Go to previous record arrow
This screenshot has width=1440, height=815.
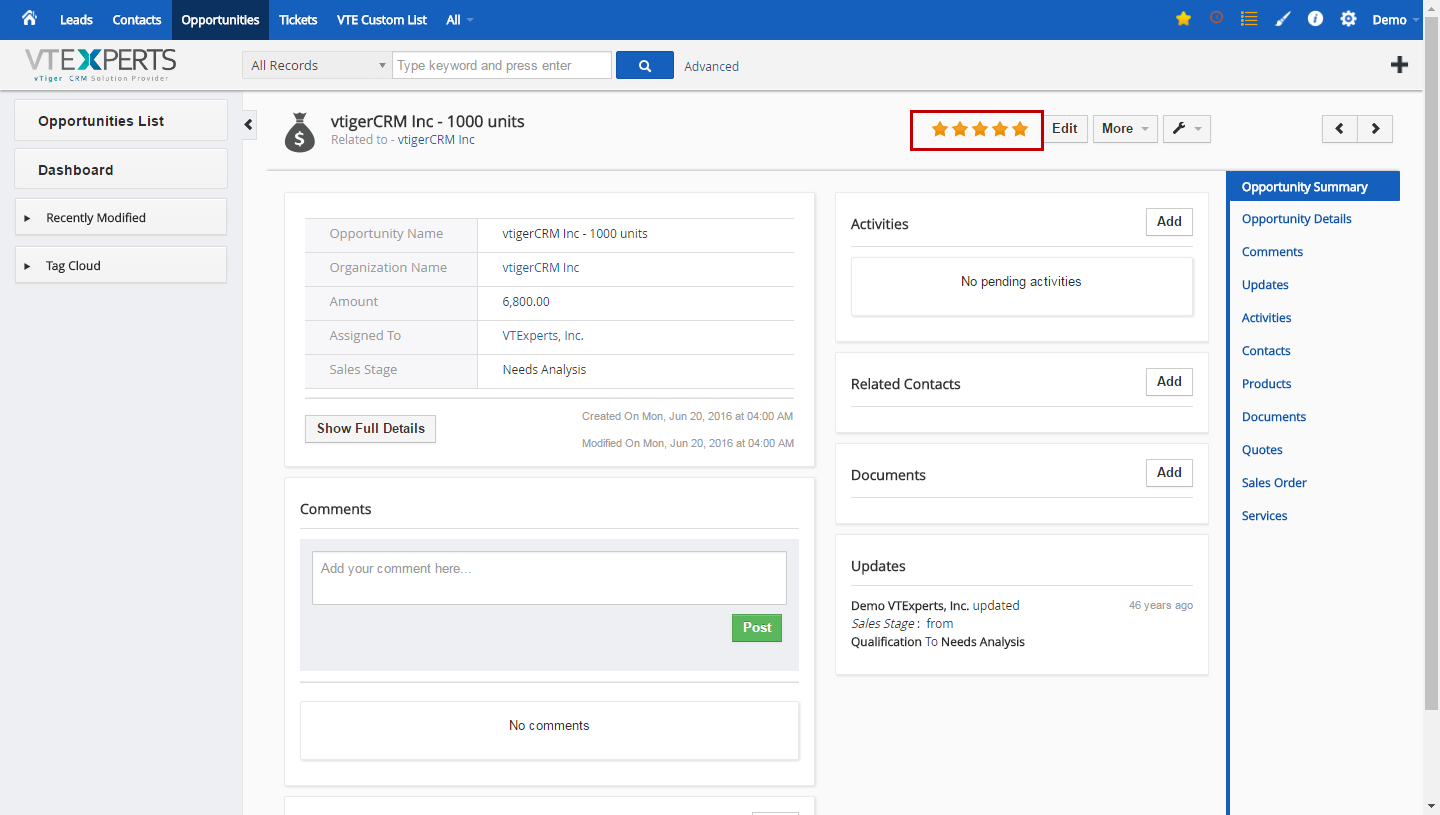tap(1340, 128)
